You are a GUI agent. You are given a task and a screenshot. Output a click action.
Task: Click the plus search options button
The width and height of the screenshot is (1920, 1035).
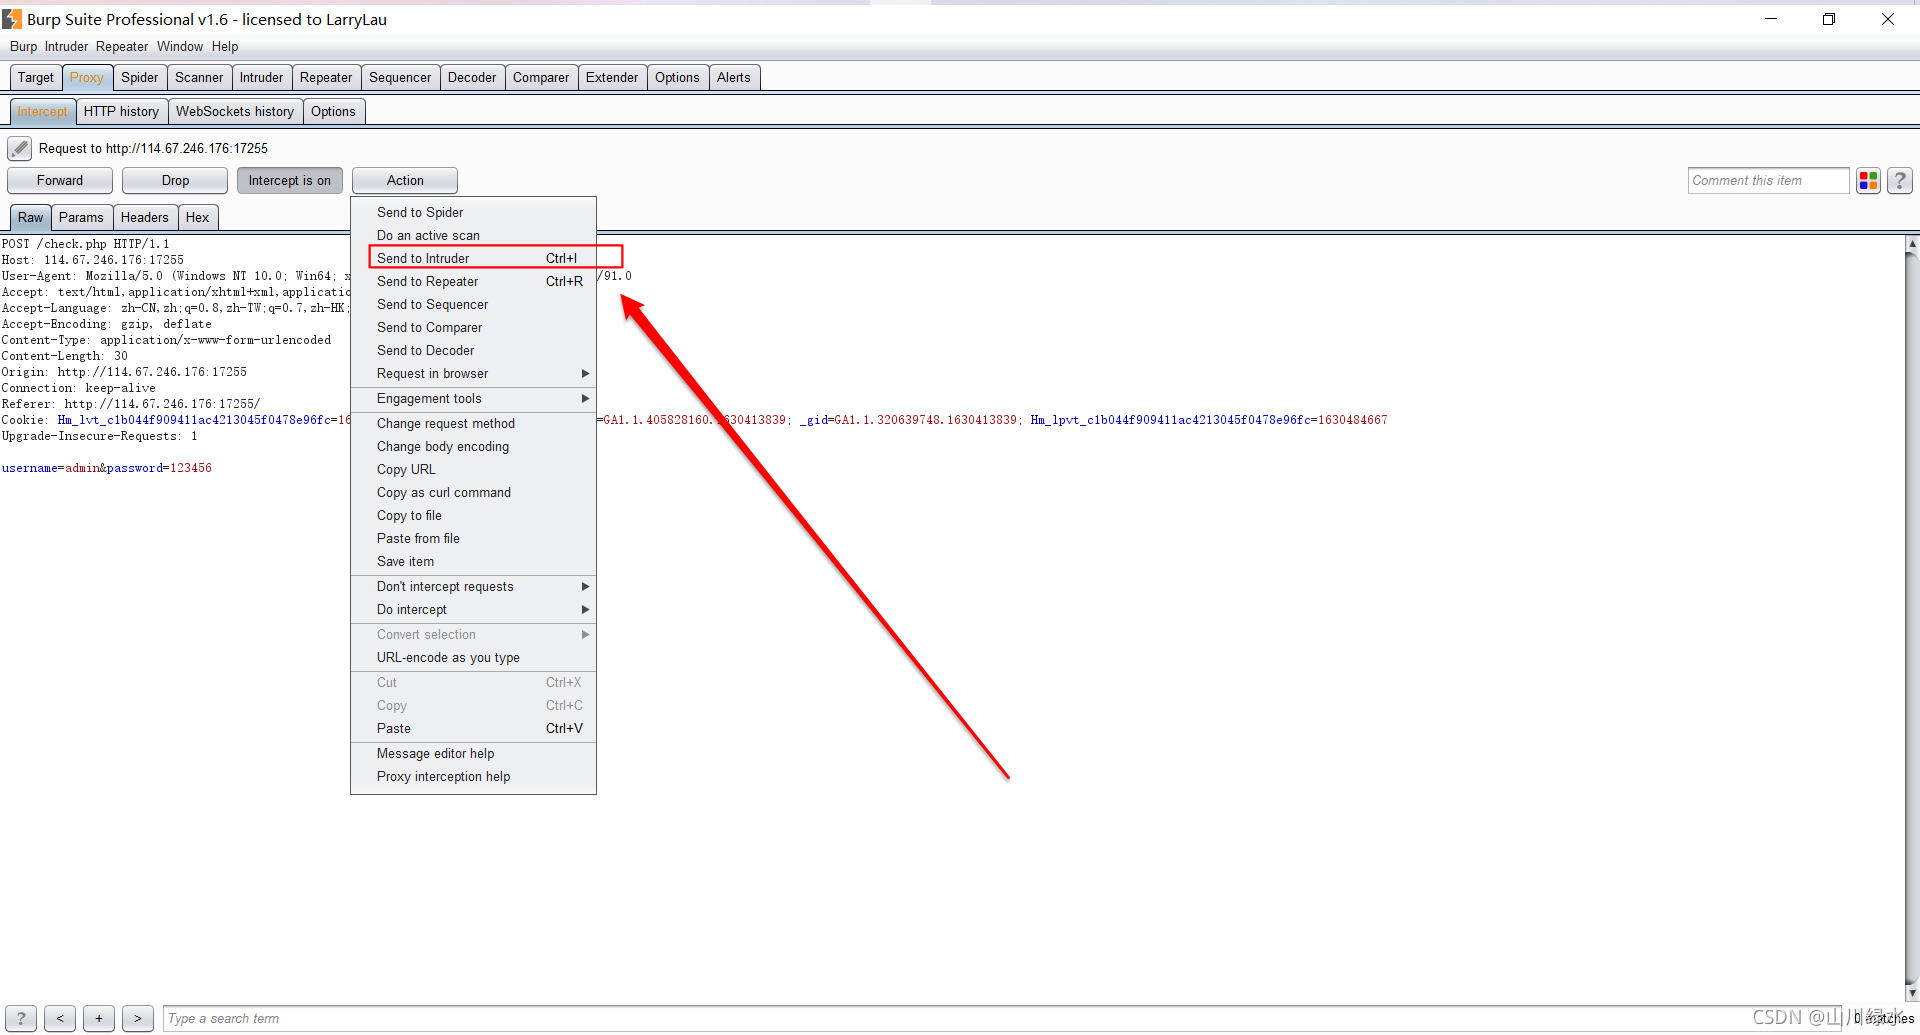99,1018
